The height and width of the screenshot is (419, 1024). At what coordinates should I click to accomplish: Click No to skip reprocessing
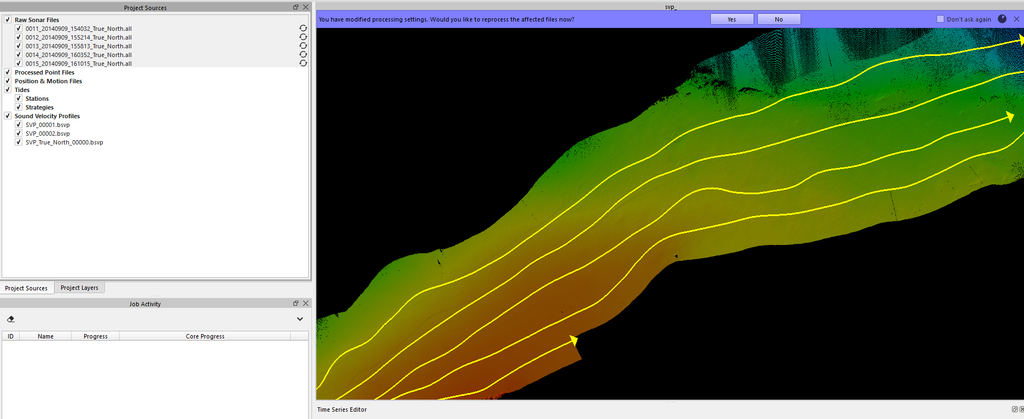point(779,19)
